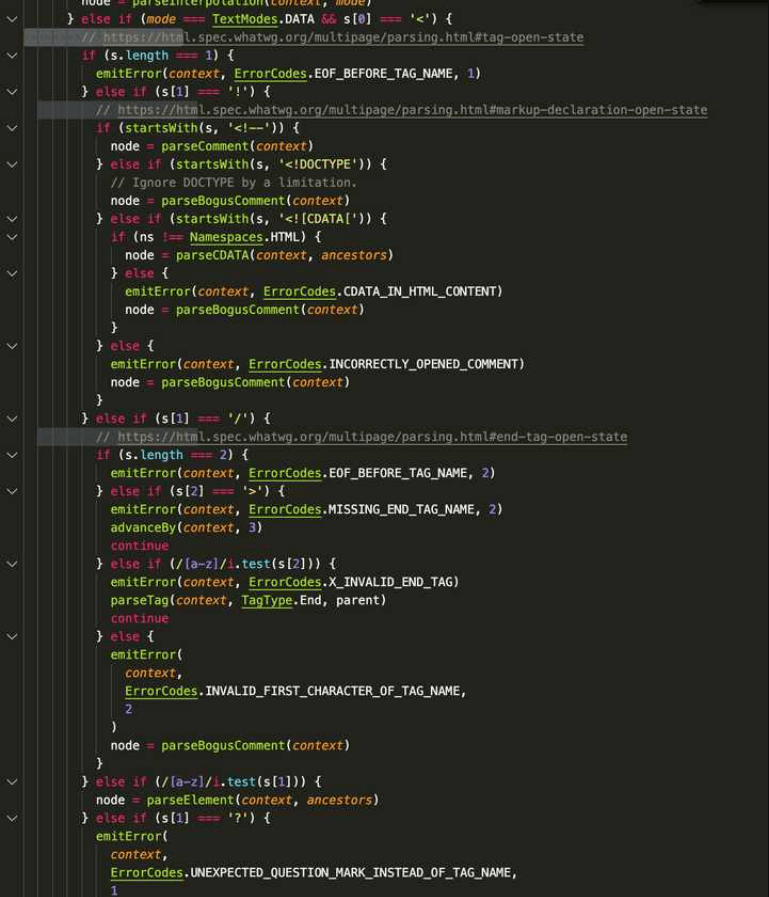Collapse the 'if (s.length === 1)' block

pos(12,55)
